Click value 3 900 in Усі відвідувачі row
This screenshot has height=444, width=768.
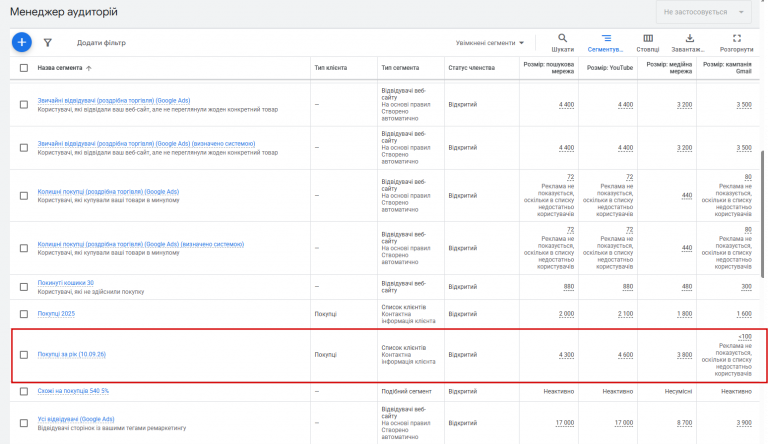(x=744, y=423)
